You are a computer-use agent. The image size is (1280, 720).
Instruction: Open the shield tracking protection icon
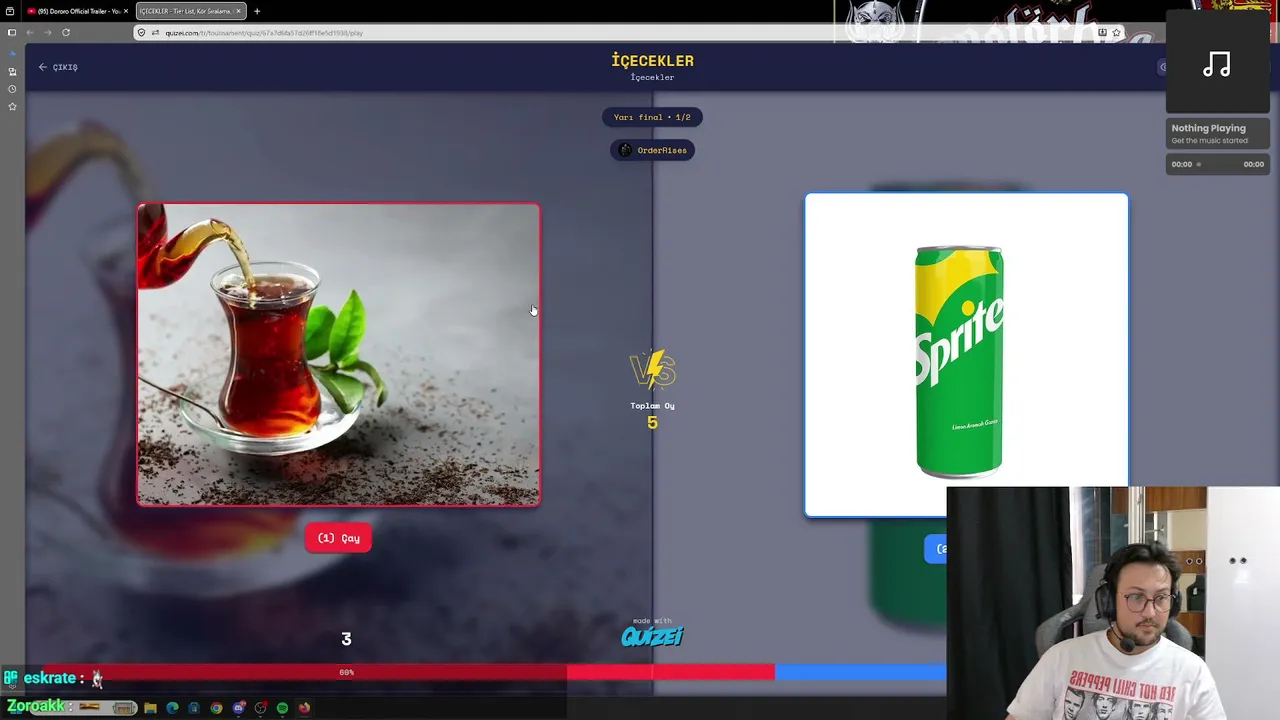[x=141, y=33]
